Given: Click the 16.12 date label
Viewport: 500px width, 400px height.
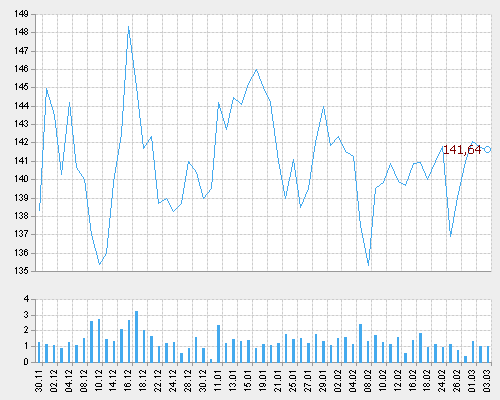Looking at the screenshot, I should (x=129, y=381).
